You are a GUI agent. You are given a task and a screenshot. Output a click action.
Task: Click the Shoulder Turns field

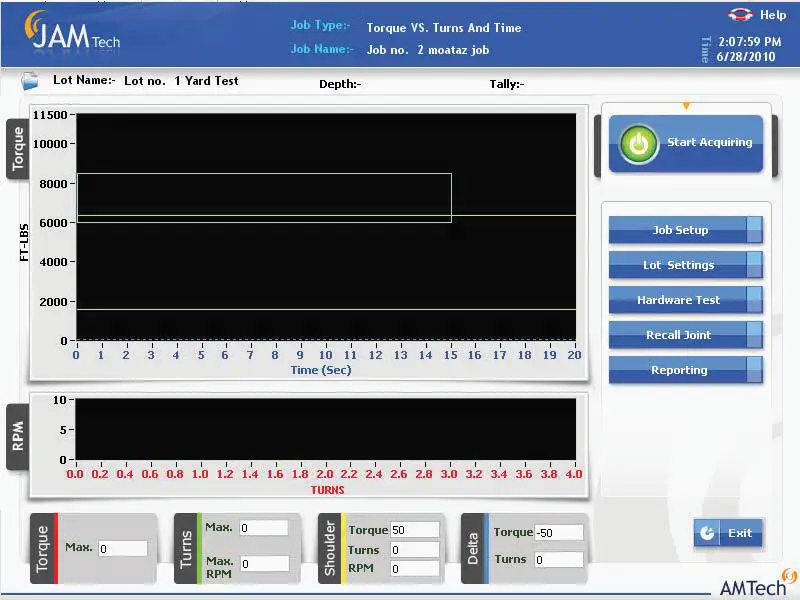point(415,549)
